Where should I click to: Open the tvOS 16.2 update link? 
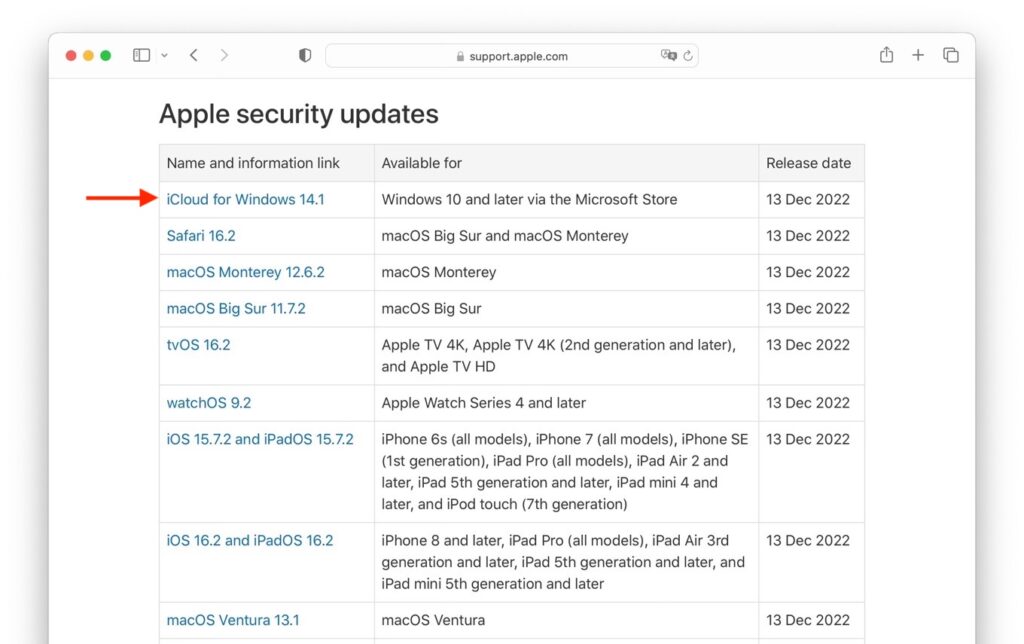tap(197, 344)
